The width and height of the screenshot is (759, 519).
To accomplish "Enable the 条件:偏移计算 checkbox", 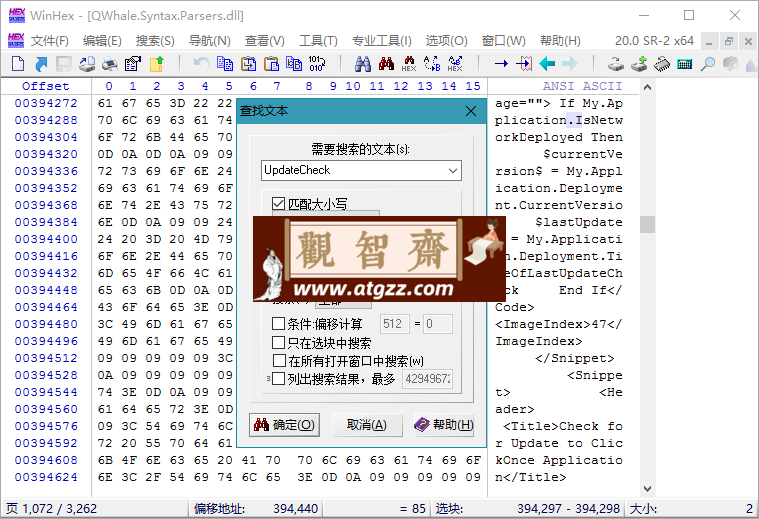I will click(278, 323).
